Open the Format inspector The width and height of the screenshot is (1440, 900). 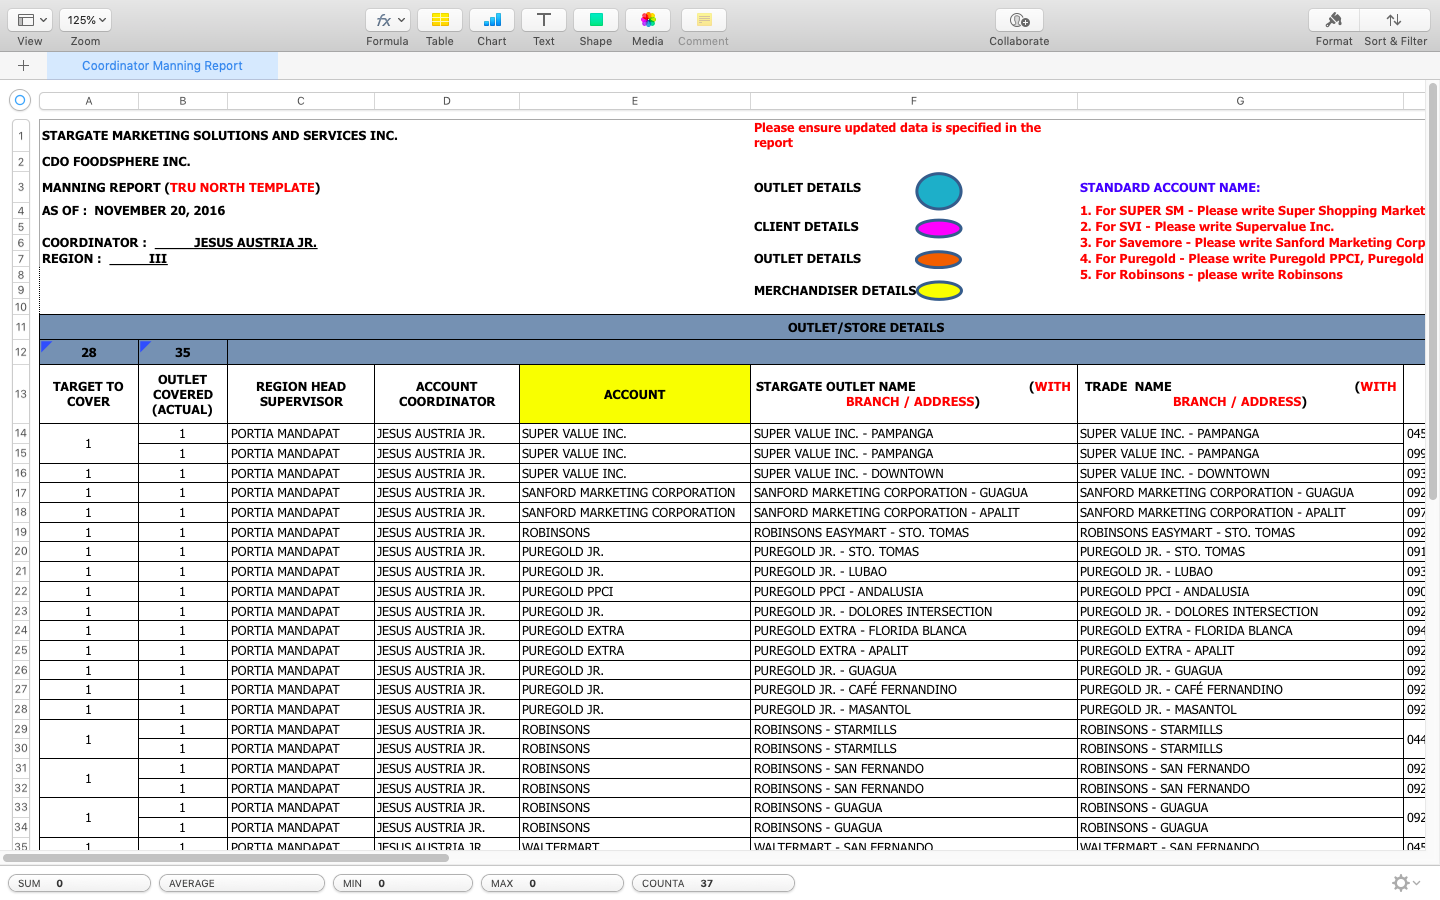(x=1334, y=20)
